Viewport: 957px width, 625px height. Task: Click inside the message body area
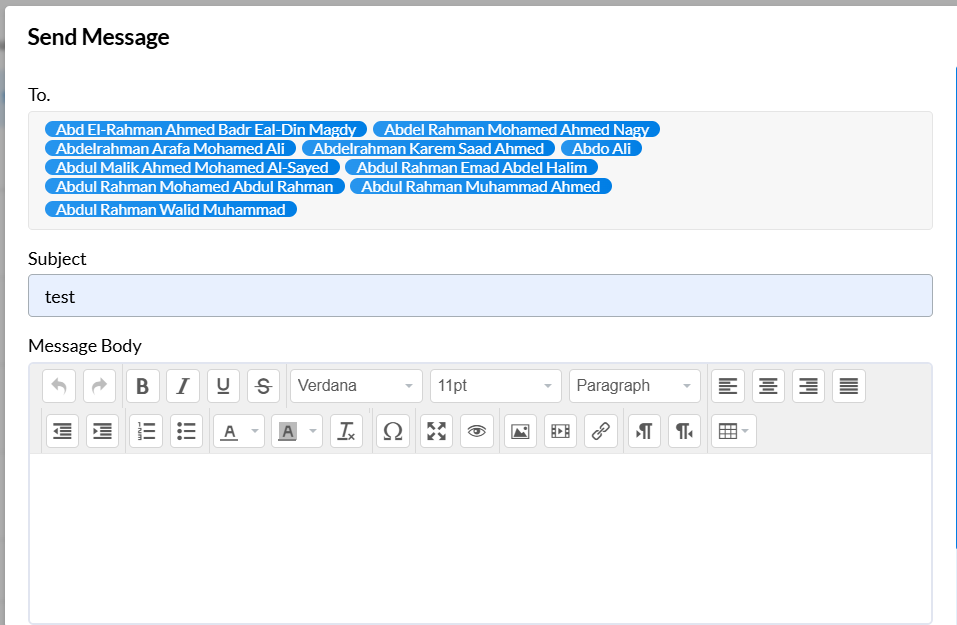click(x=480, y=537)
